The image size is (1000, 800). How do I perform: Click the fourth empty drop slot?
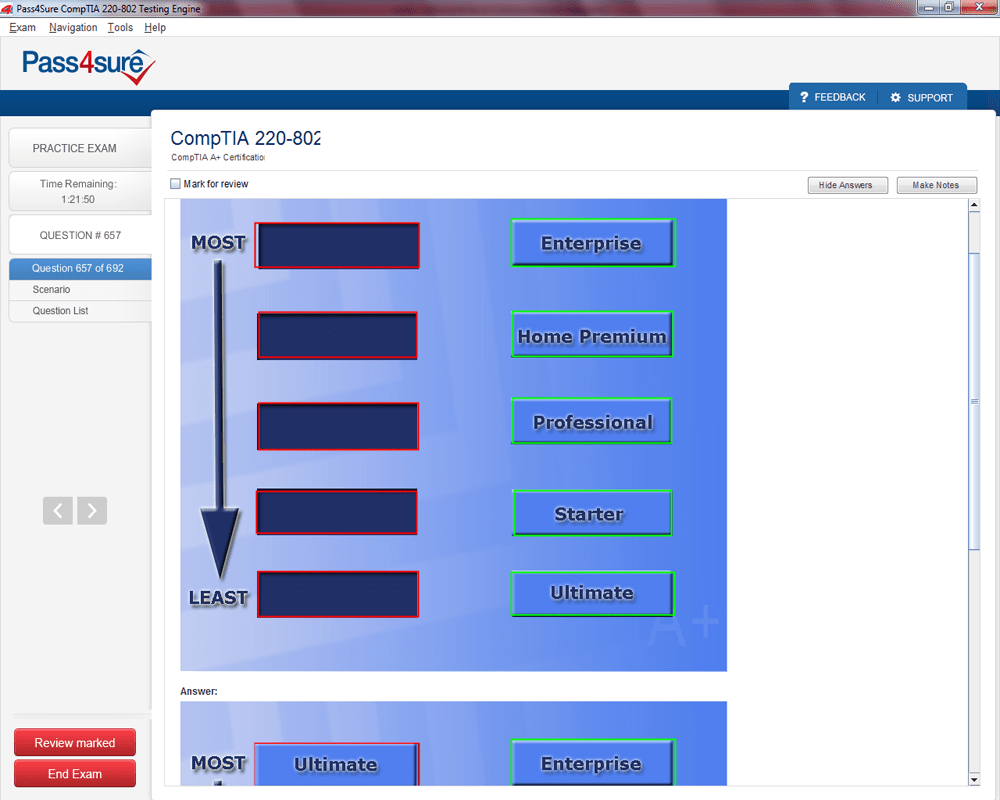337,512
